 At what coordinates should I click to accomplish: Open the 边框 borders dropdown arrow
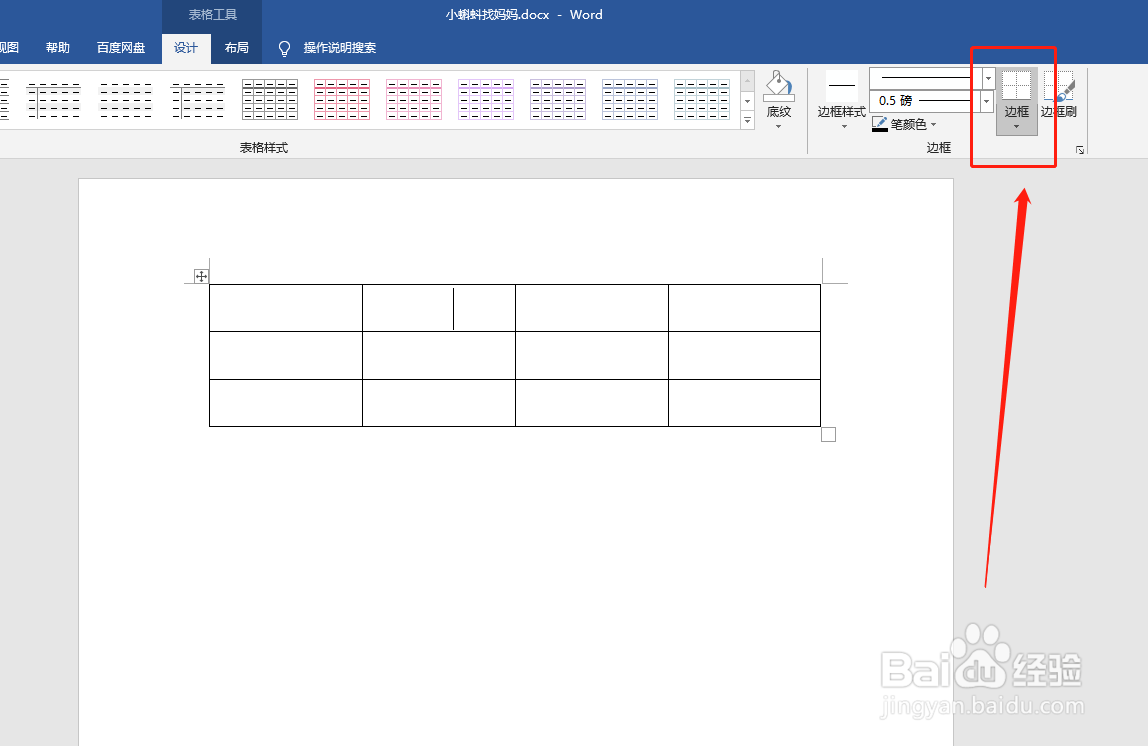coord(1016,127)
